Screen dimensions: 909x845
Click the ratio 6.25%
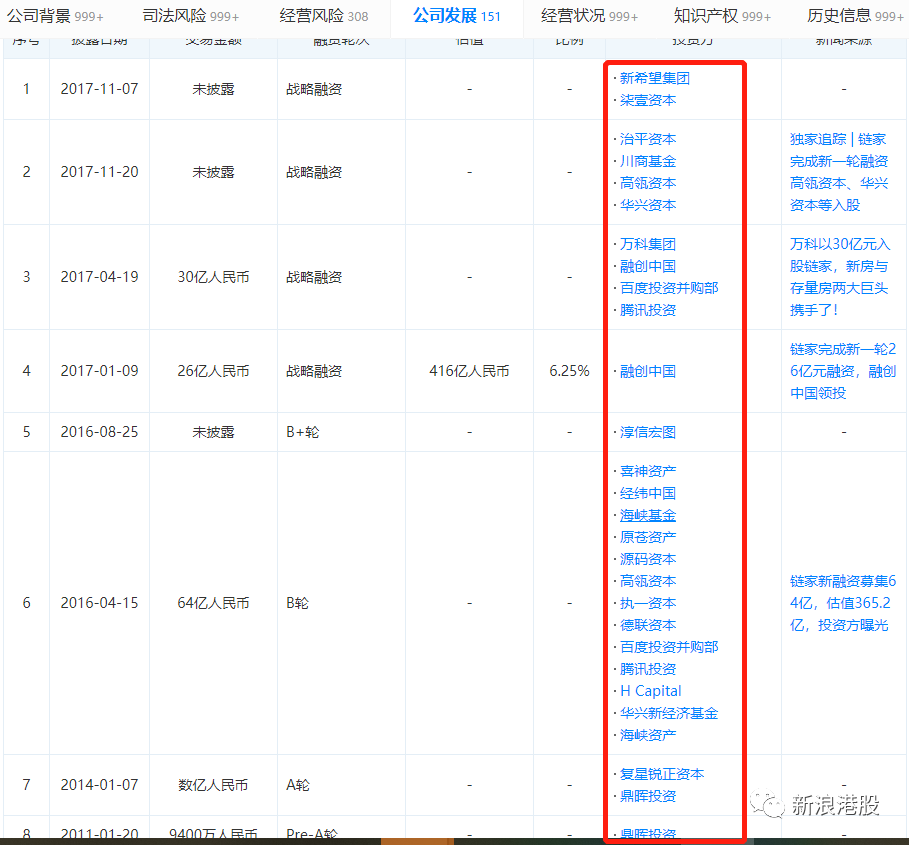pos(569,370)
